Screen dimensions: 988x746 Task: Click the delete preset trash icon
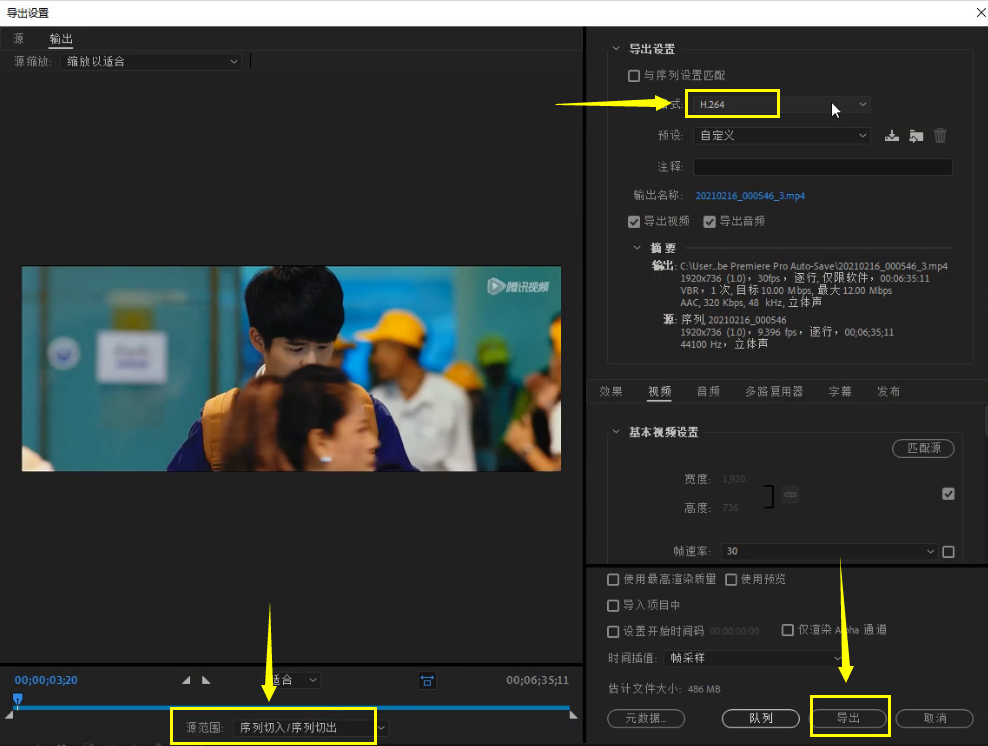(939, 135)
